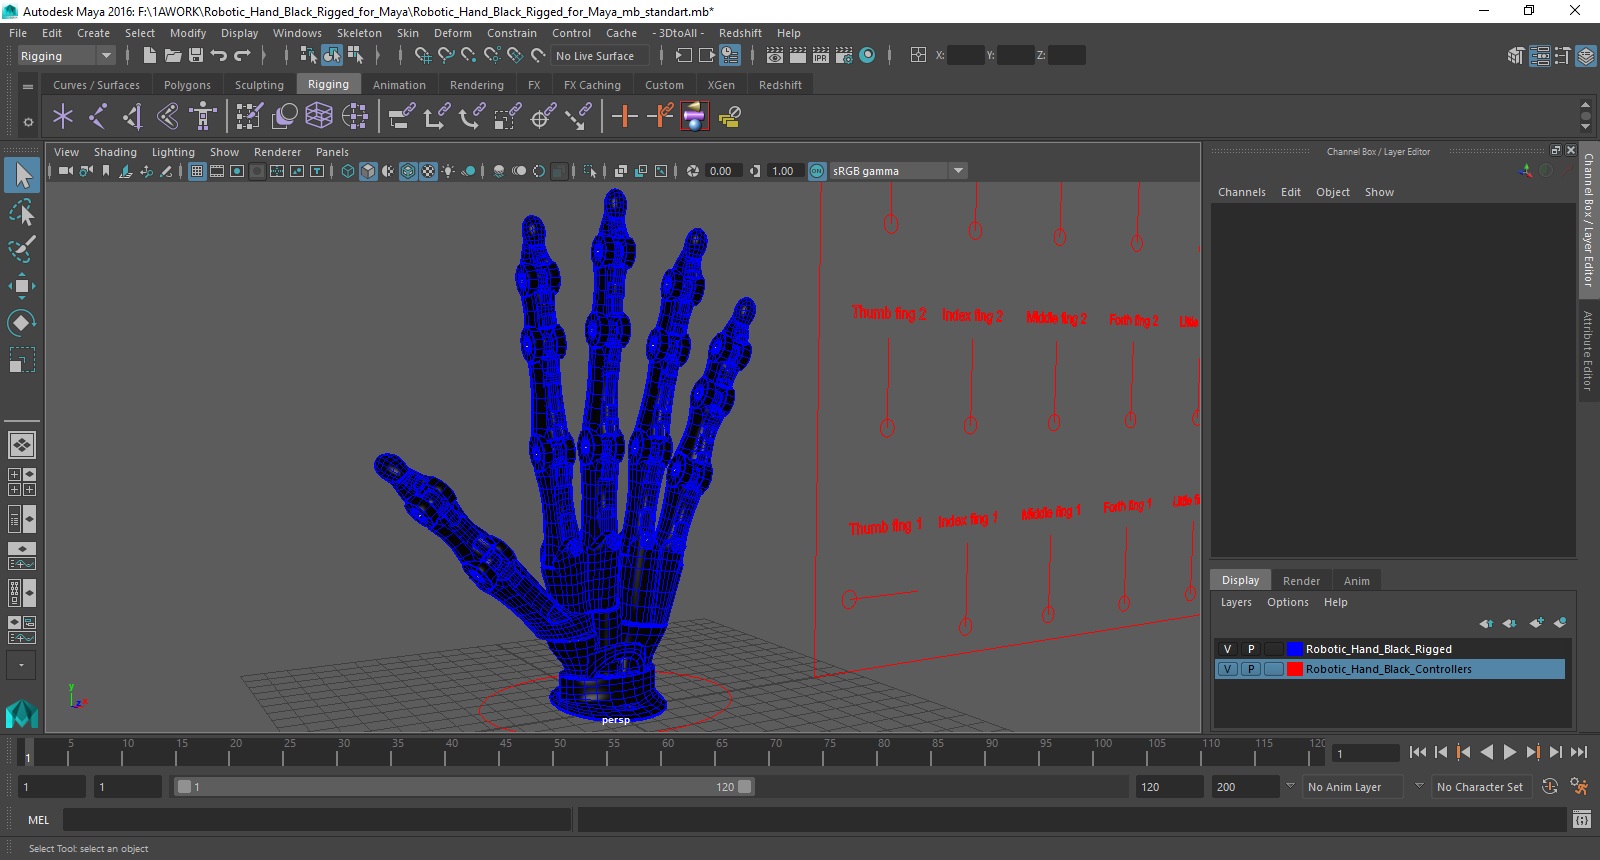Image resolution: width=1600 pixels, height=860 pixels.
Task: Choose the Paint selection tool
Action: [x=22, y=249]
